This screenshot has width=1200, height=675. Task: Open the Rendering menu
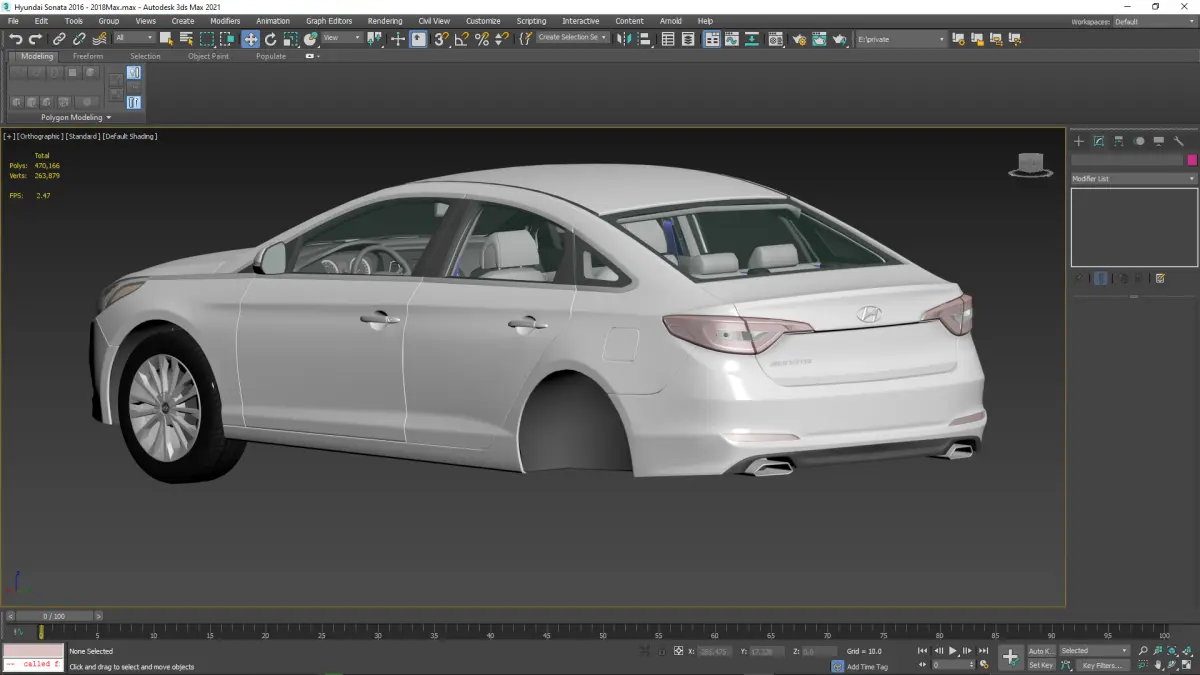pyautogui.click(x=384, y=21)
